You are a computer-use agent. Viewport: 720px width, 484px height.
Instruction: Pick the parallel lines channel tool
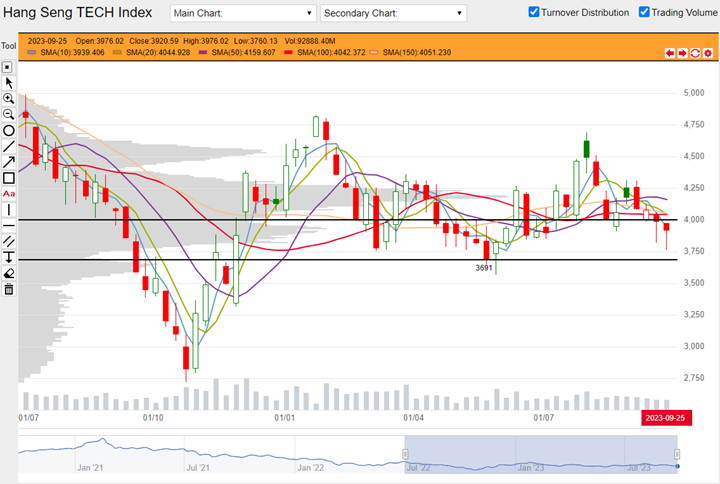point(9,242)
